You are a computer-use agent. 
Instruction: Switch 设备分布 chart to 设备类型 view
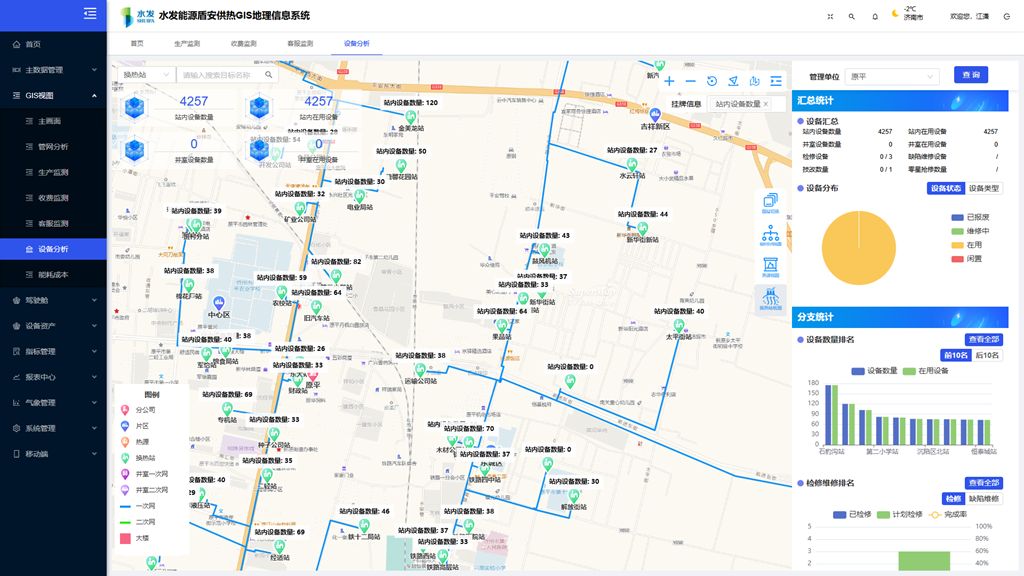[x=985, y=187]
